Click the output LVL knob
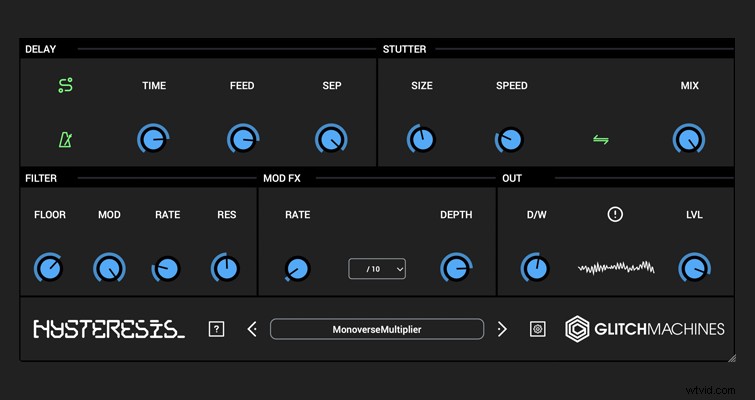Screen dimensions: 755x400 [694, 268]
